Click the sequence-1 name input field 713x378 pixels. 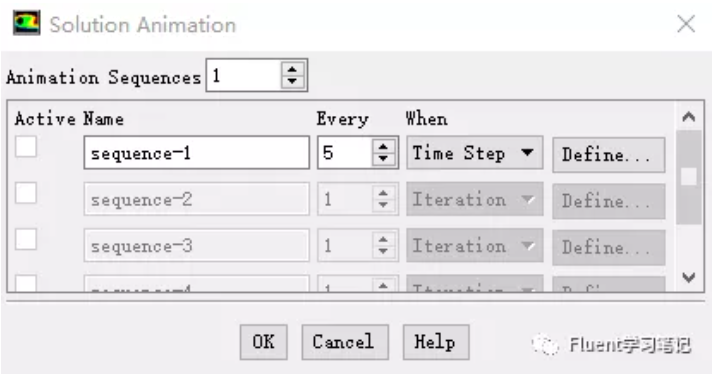point(196,153)
